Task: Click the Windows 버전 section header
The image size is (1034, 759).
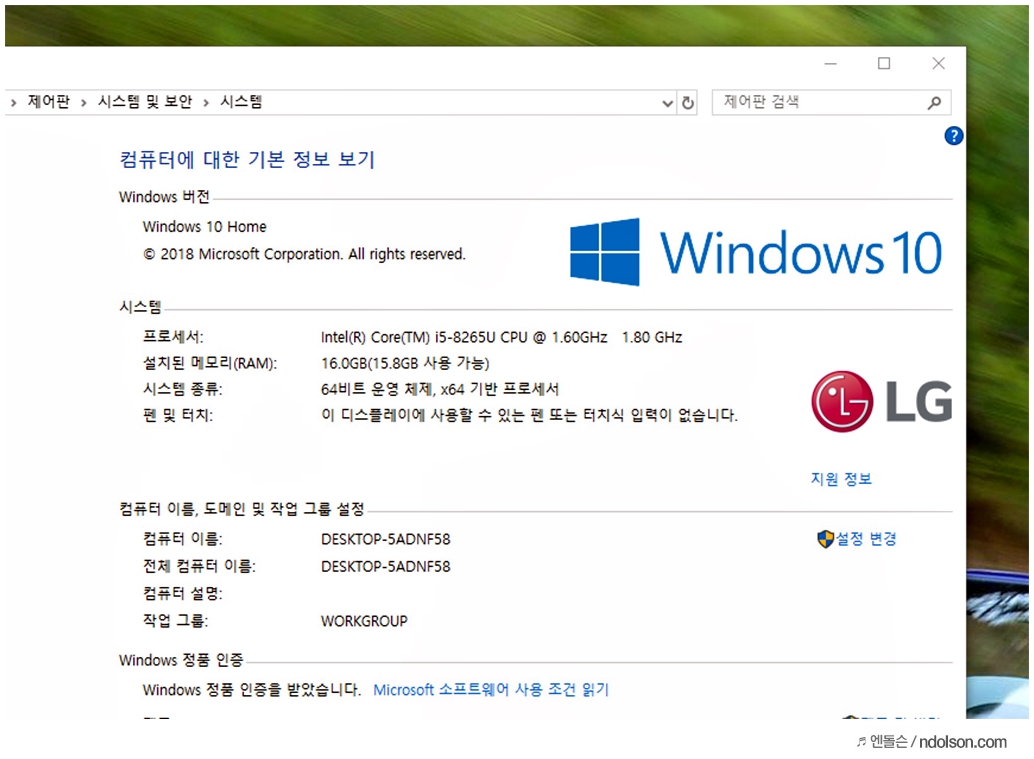Action: (164, 197)
